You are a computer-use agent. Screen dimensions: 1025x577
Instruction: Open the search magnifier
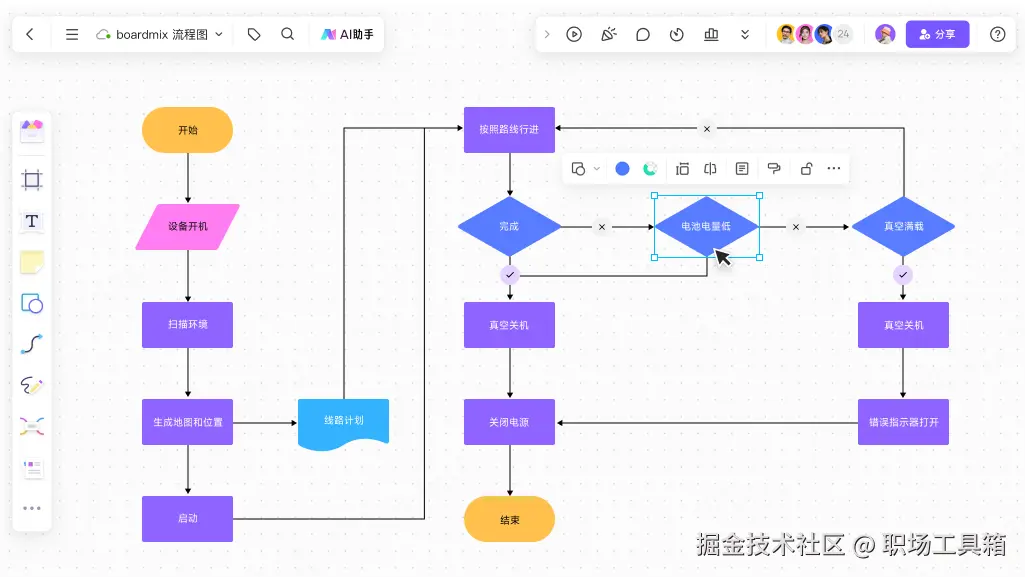pos(288,34)
